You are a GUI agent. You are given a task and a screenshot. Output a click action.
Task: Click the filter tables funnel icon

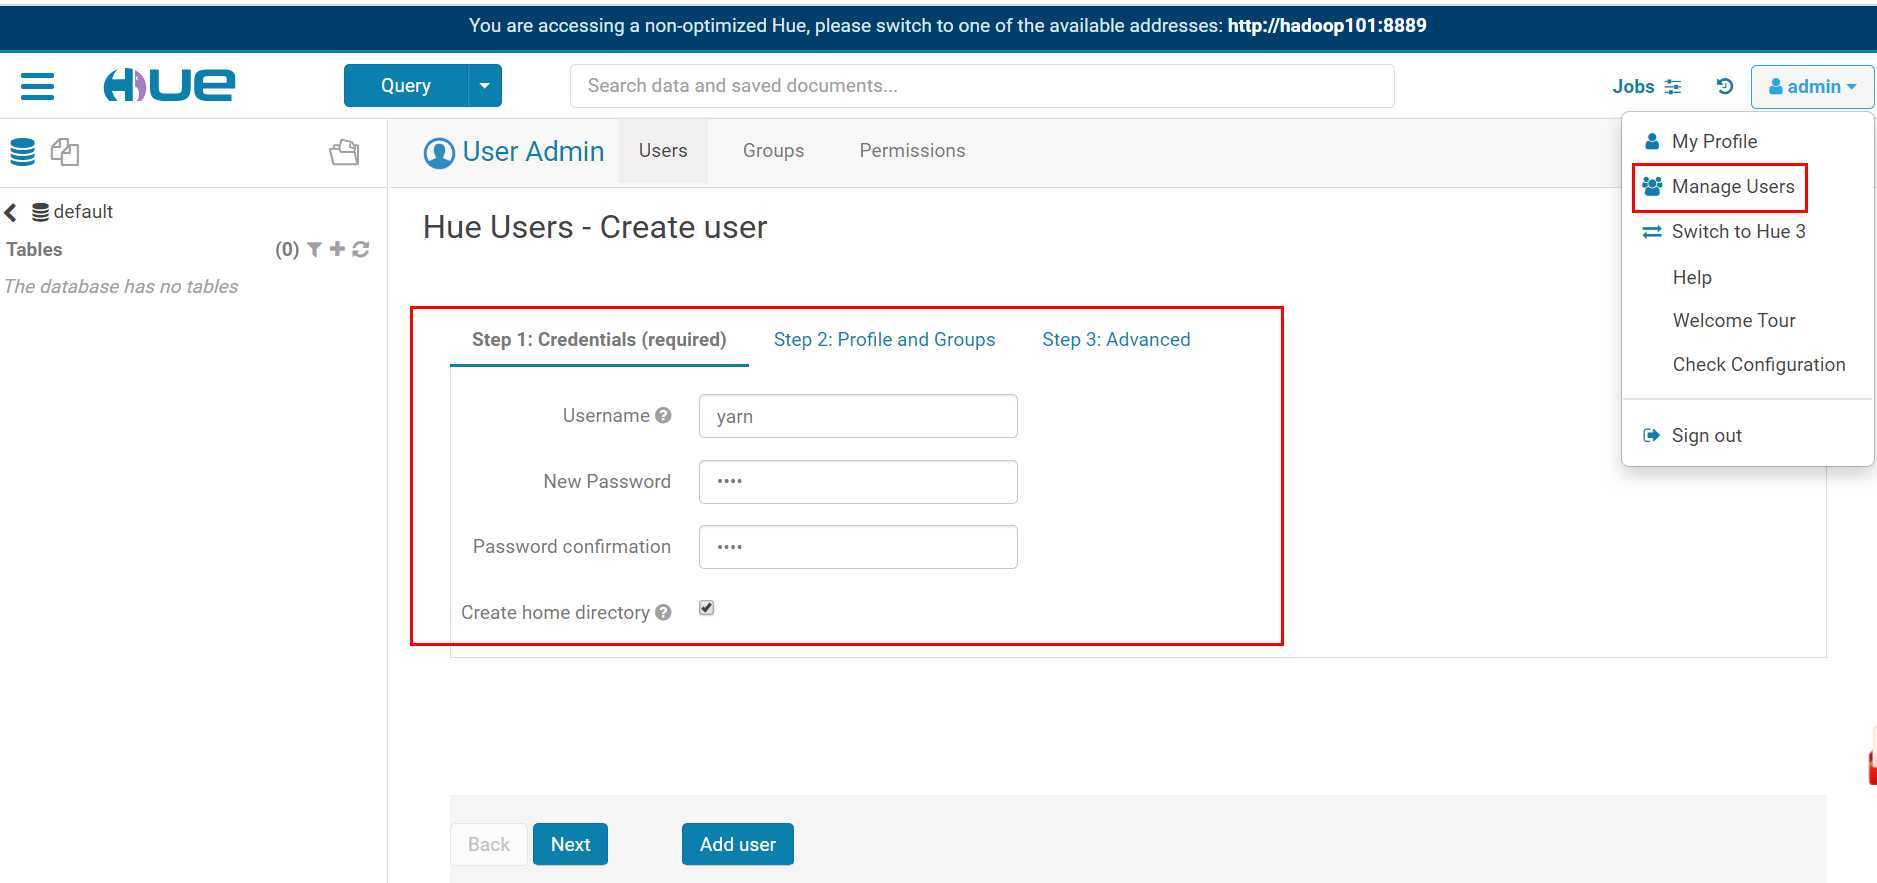click(x=314, y=249)
